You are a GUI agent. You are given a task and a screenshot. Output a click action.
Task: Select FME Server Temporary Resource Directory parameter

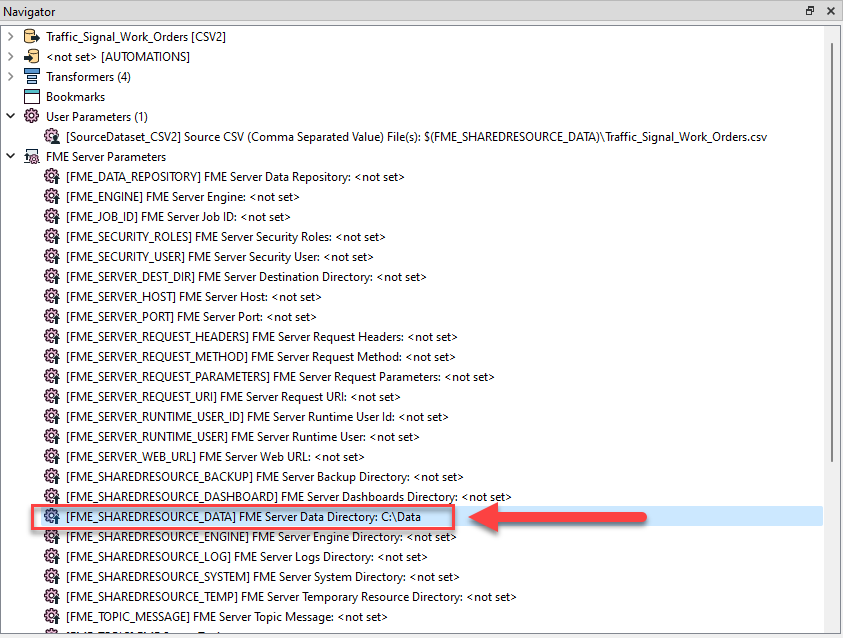pos(291,597)
